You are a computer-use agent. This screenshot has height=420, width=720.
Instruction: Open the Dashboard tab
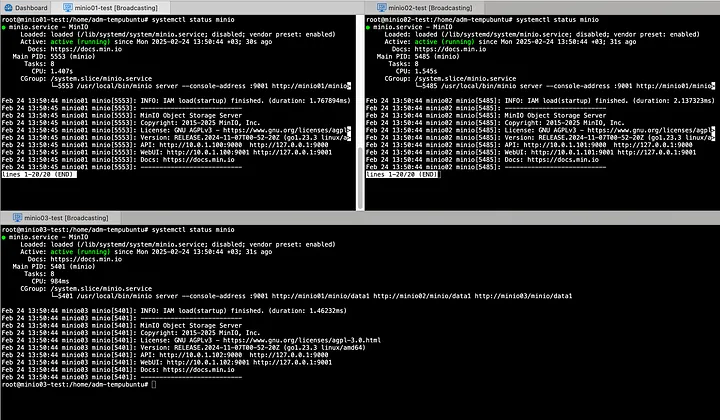26,7
